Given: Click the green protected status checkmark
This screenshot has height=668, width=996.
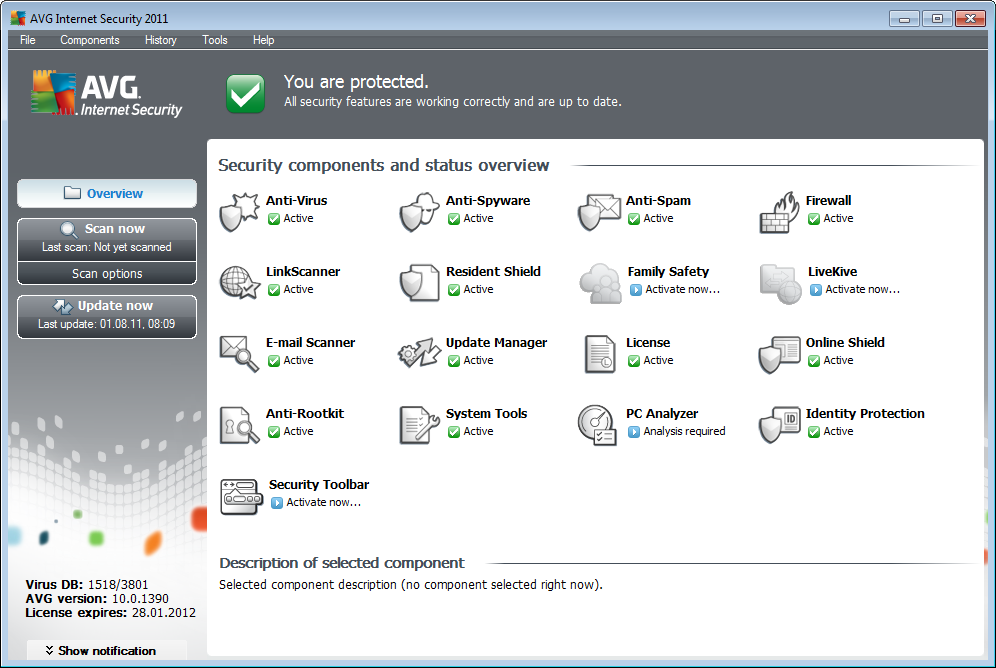Looking at the screenshot, I should click(x=245, y=93).
